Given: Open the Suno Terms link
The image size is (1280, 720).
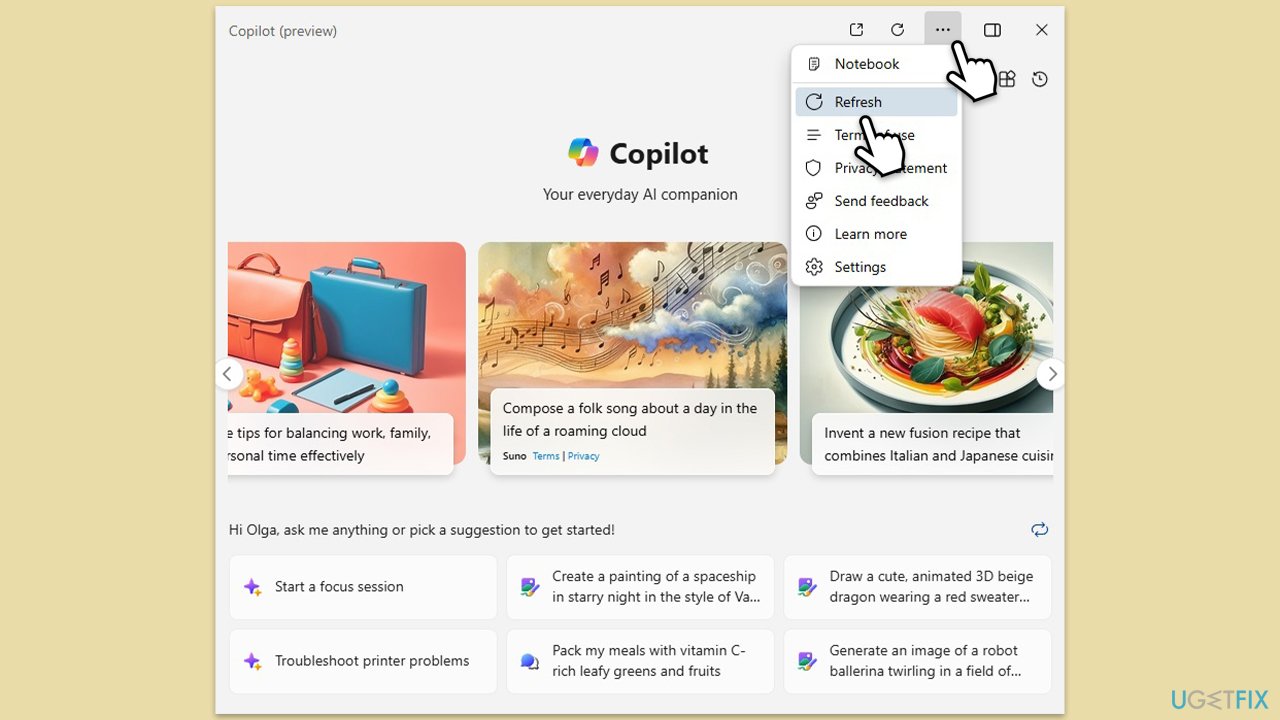Looking at the screenshot, I should pos(546,456).
